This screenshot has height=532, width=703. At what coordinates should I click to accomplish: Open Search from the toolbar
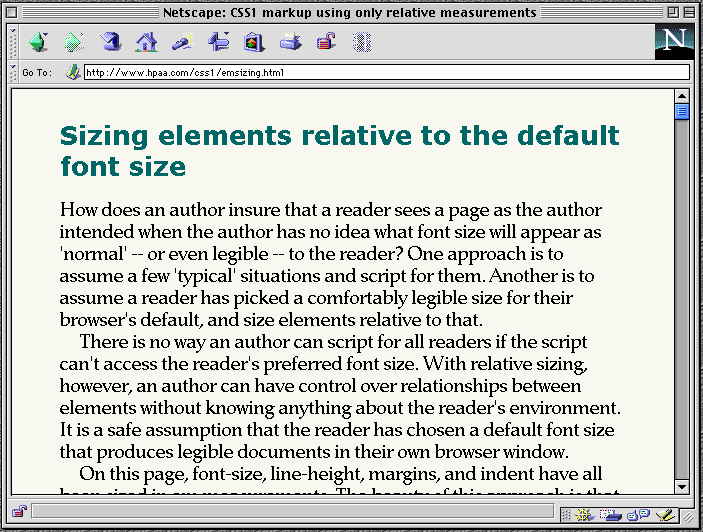tap(182, 42)
